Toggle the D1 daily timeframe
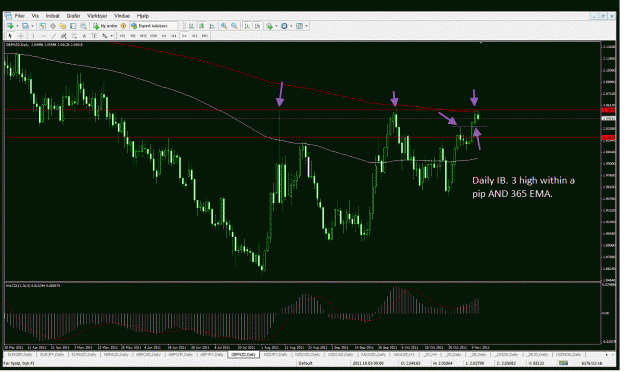The image size is (625, 372). point(184,36)
